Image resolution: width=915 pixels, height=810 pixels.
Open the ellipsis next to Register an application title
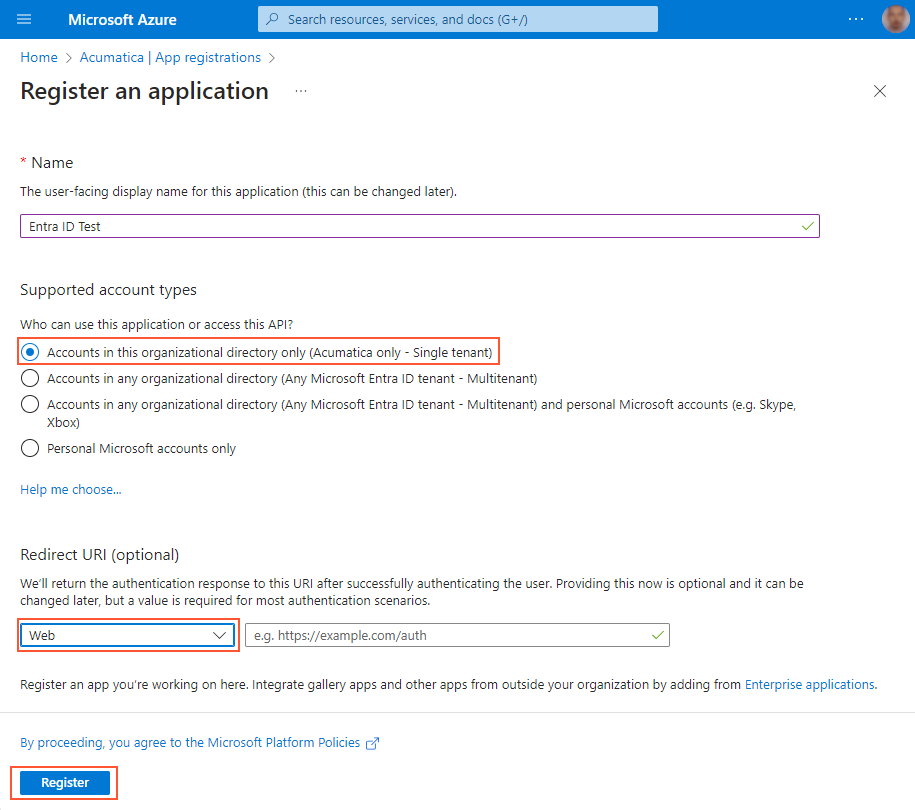point(300,91)
